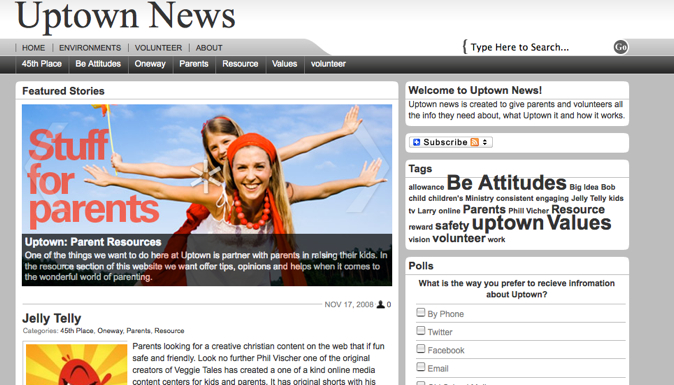Click the Polls heading
Viewport: 674px width, 385px height.
(421, 266)
